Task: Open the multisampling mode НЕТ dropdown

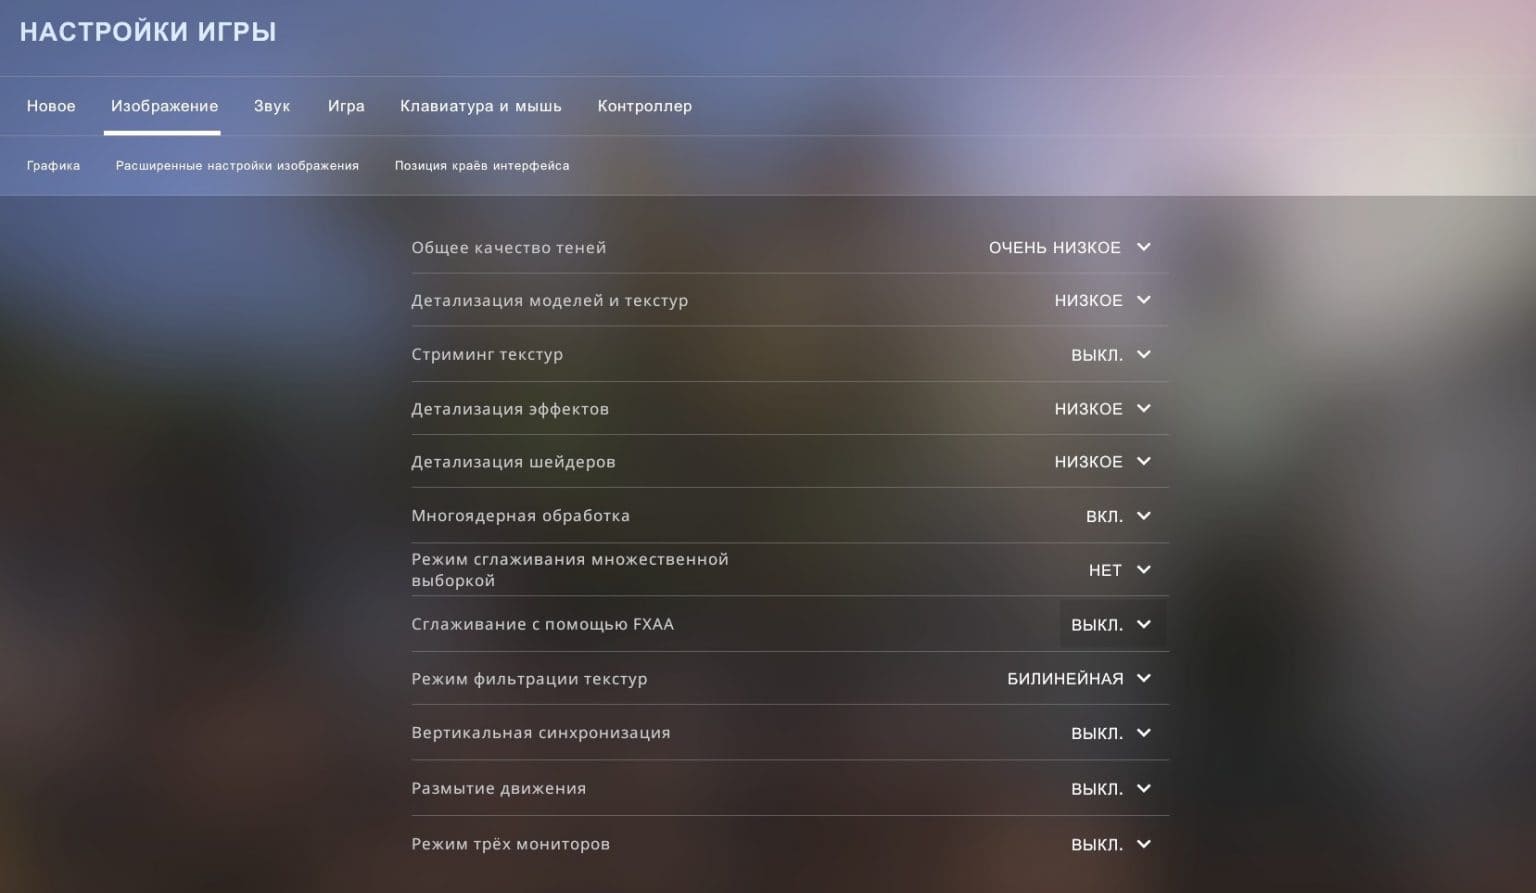Action: tap(1120, 570)
